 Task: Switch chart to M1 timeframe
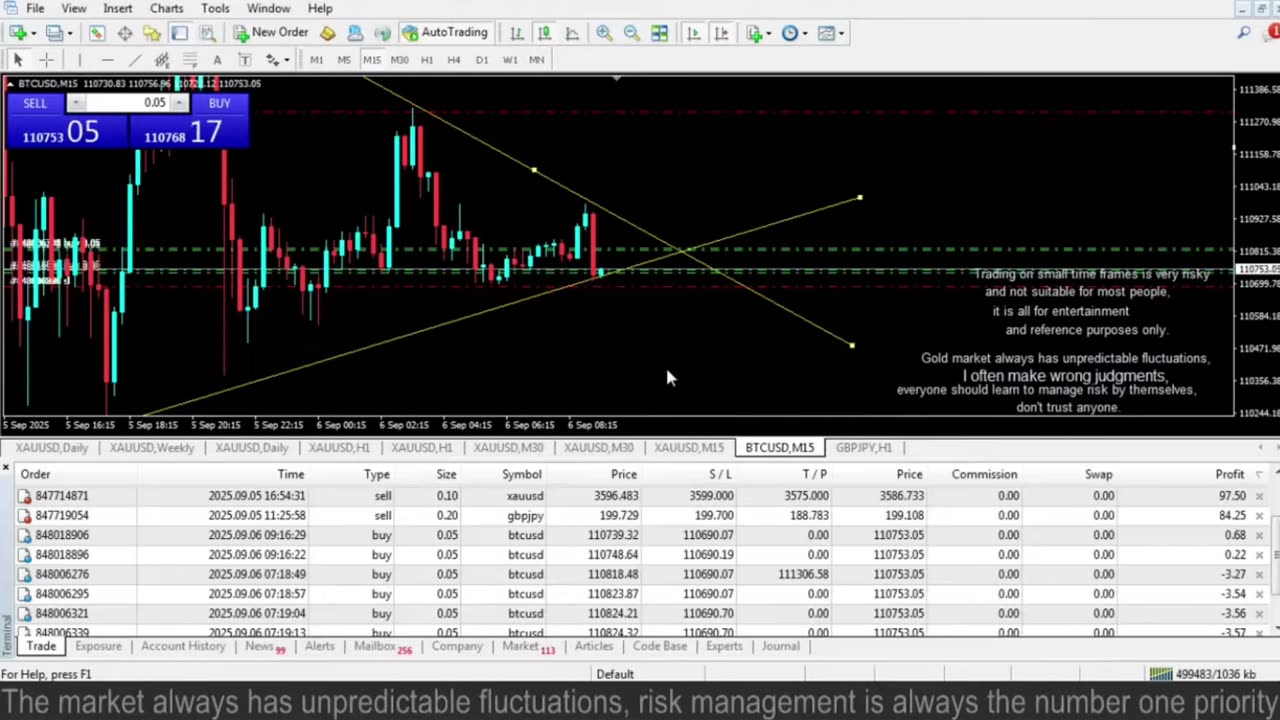316,60
